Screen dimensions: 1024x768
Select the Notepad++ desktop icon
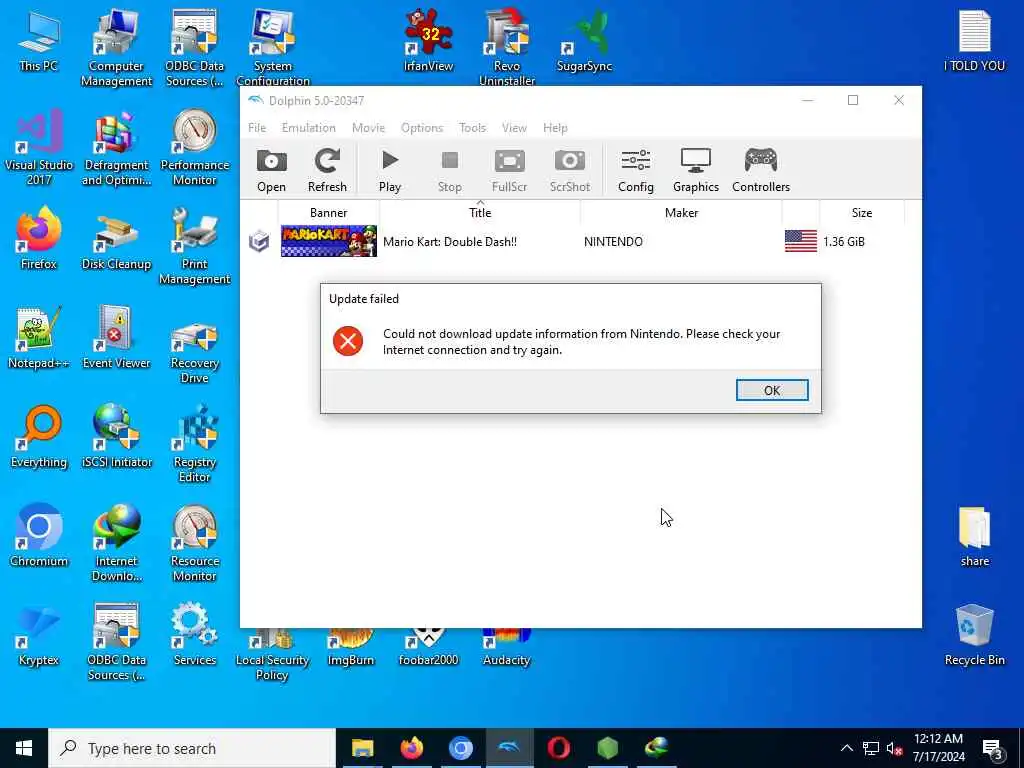tap(39, 338)
